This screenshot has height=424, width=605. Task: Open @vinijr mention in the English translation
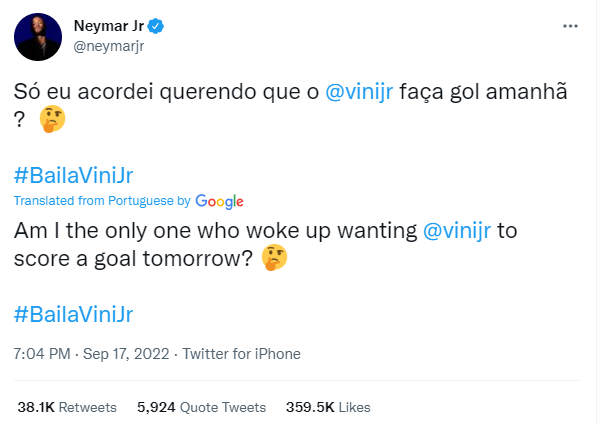(463, 230)
